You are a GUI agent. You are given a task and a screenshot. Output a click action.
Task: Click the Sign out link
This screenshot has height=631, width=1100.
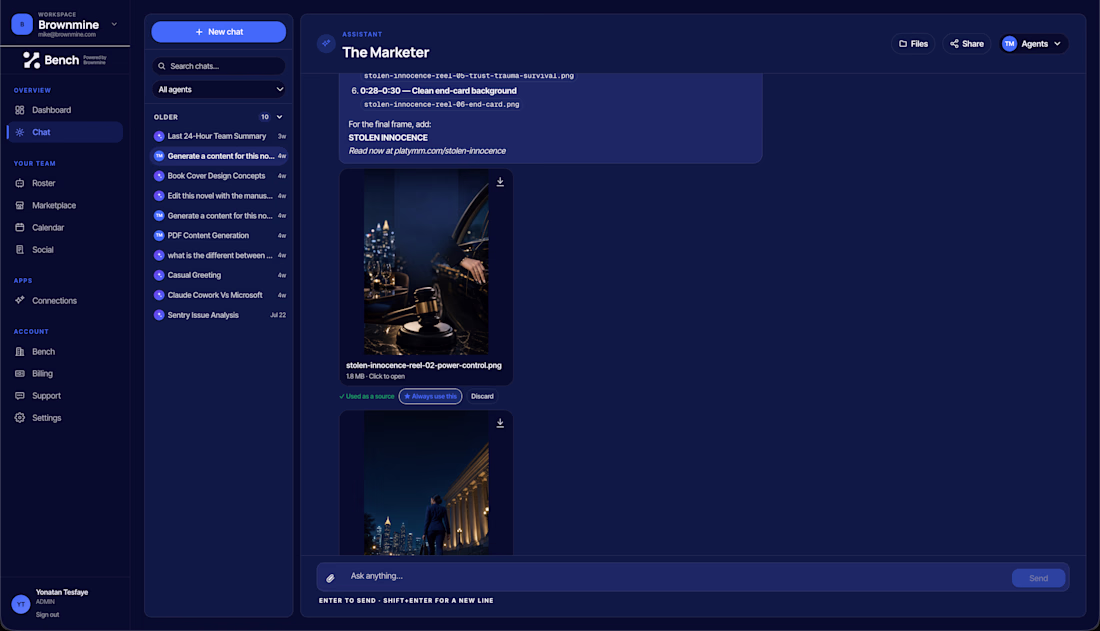(x=48, y=615)
